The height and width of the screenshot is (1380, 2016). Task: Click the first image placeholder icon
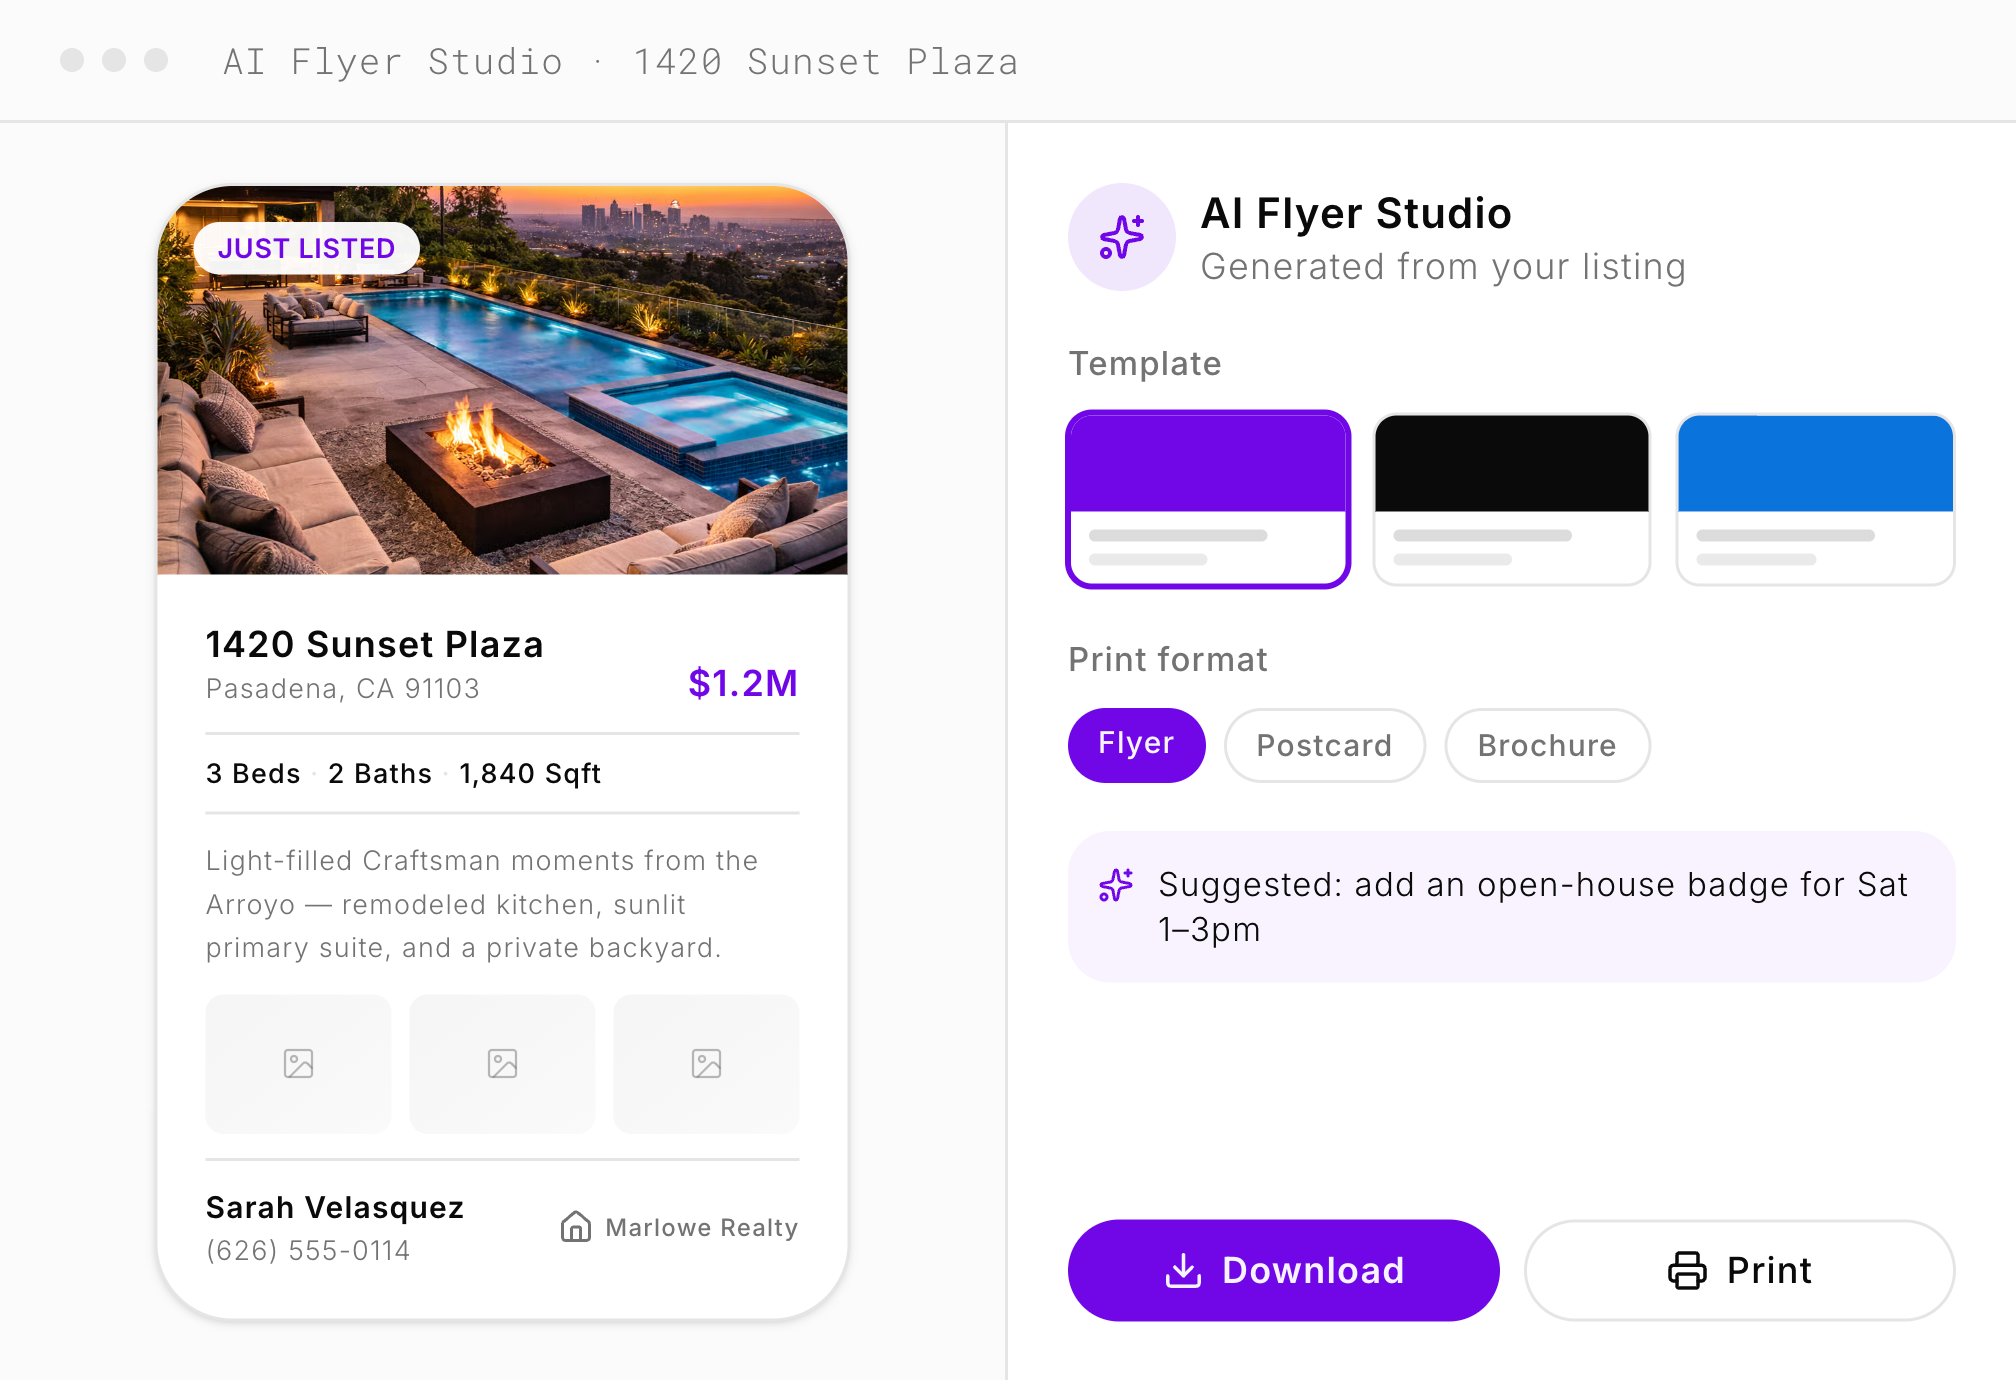(298, 1064)
